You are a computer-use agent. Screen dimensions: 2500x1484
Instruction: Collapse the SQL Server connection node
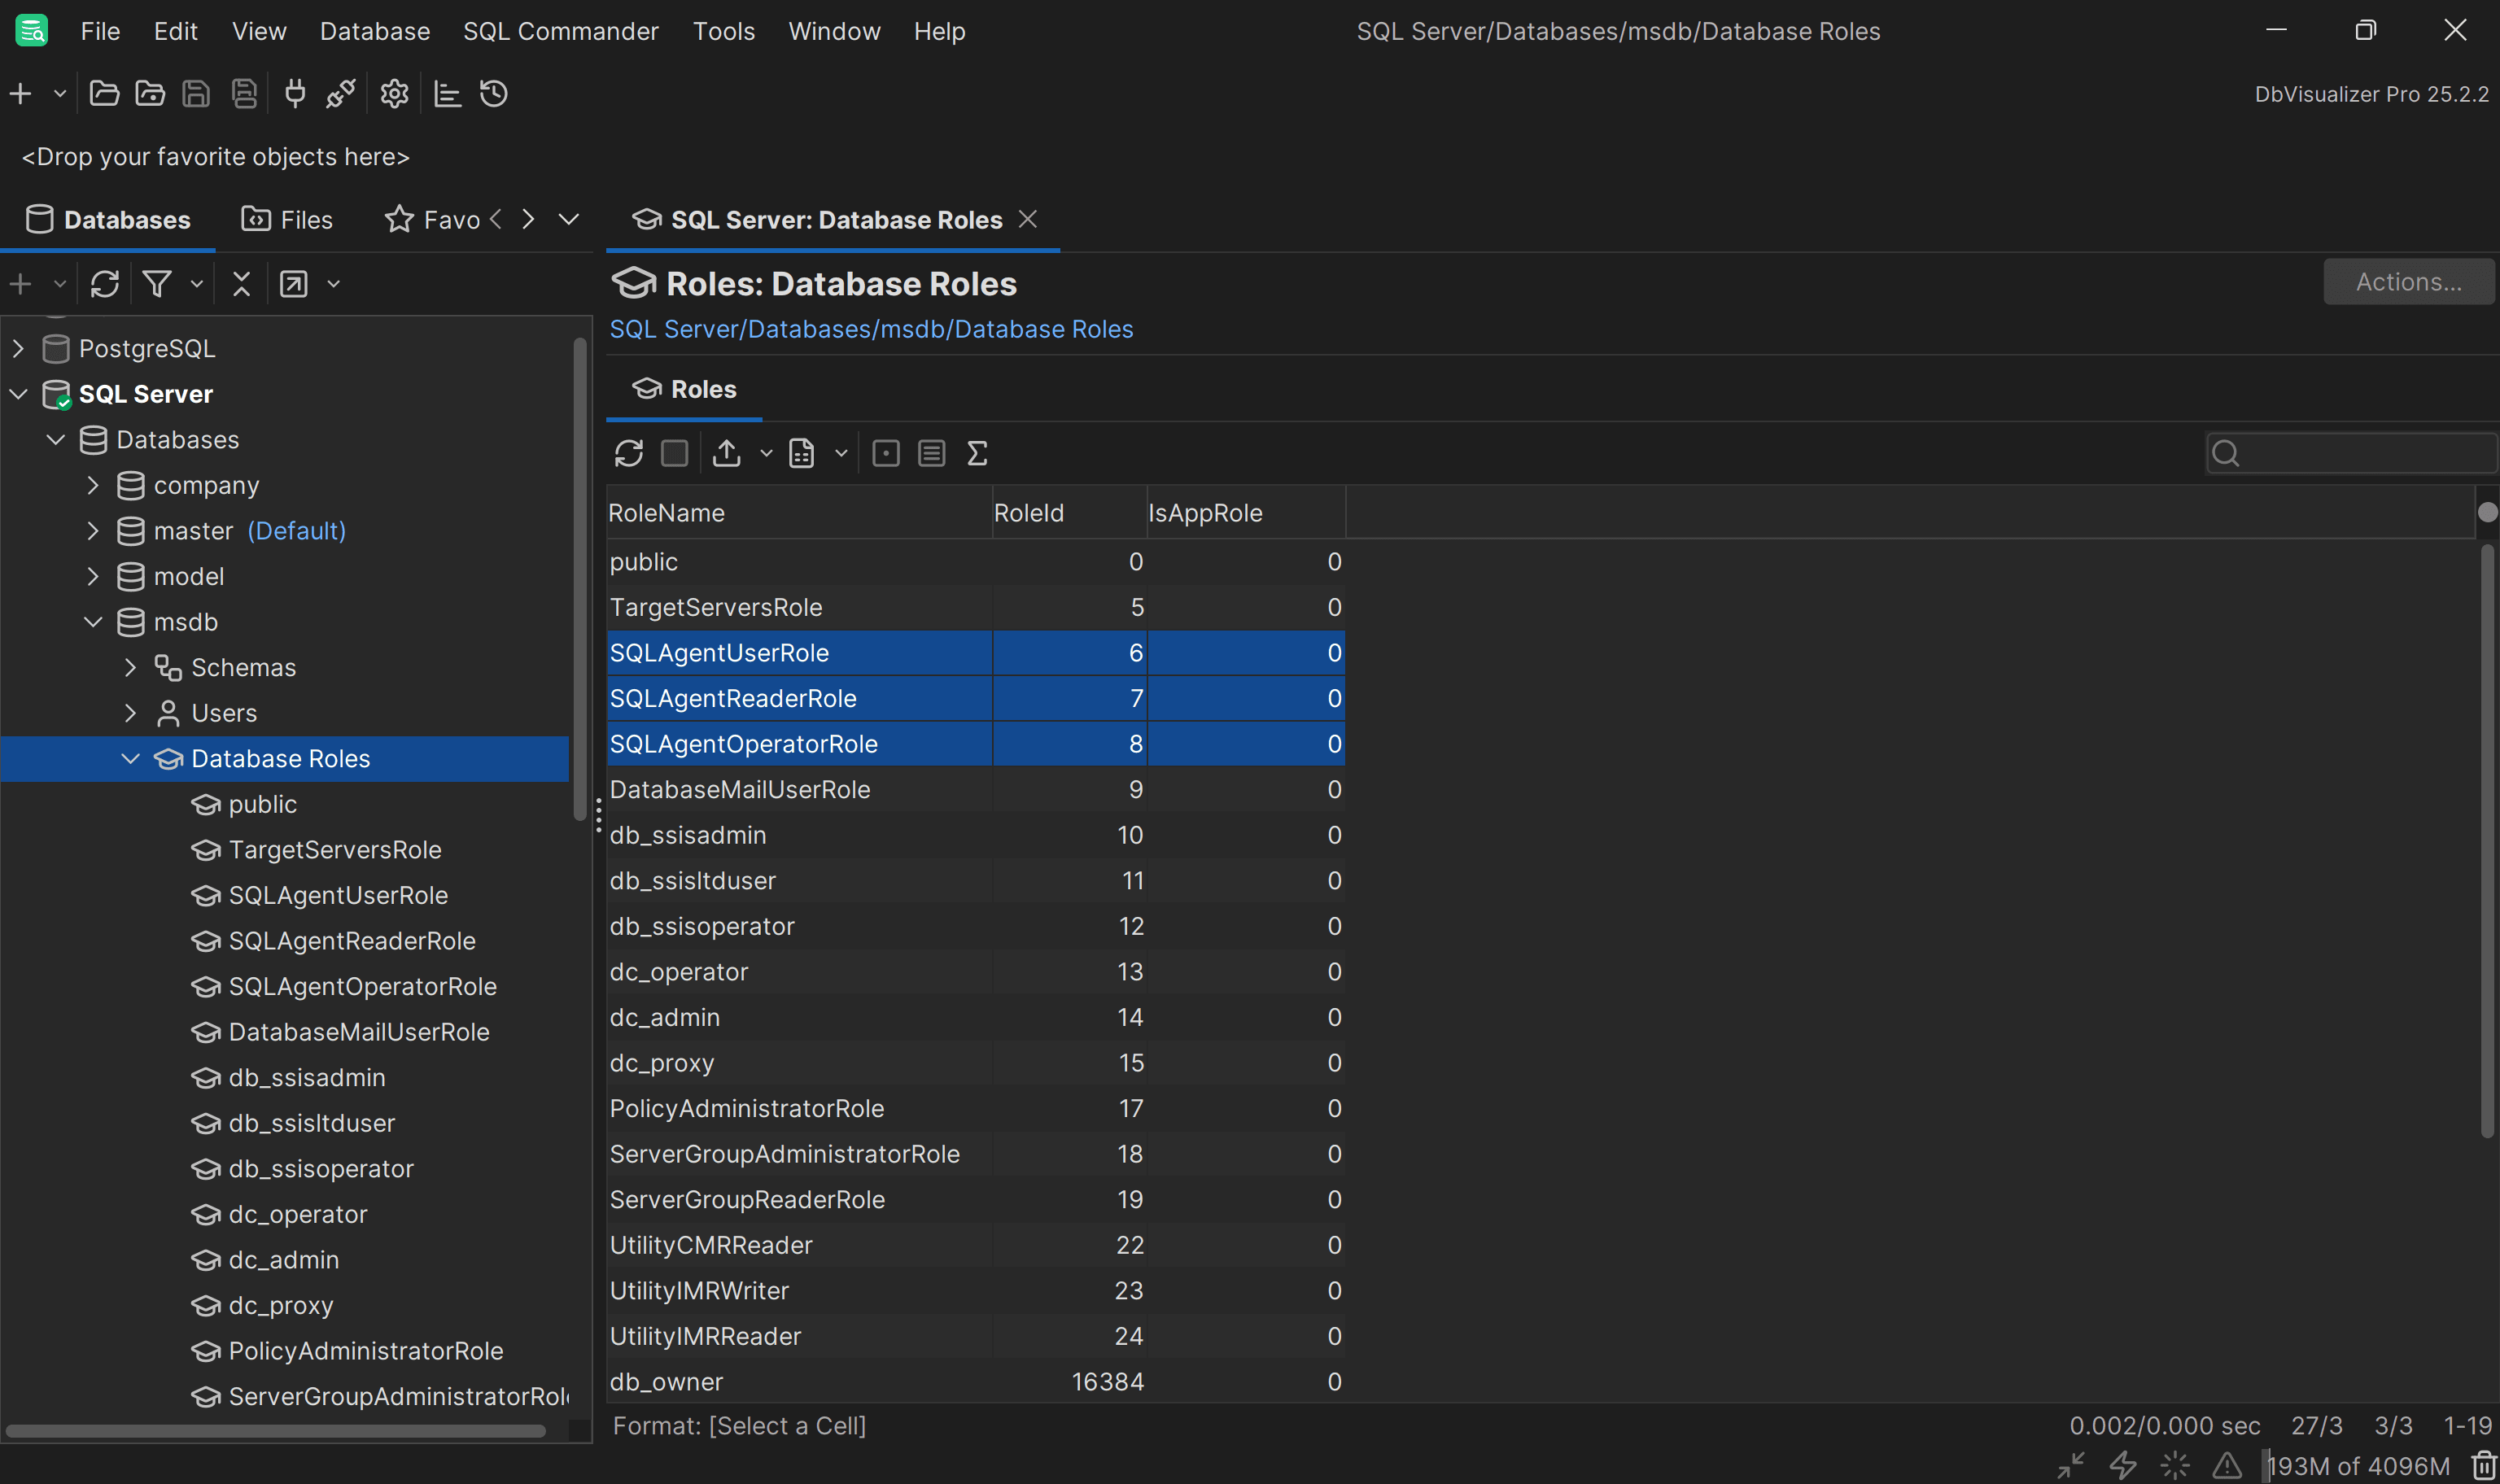18,393
